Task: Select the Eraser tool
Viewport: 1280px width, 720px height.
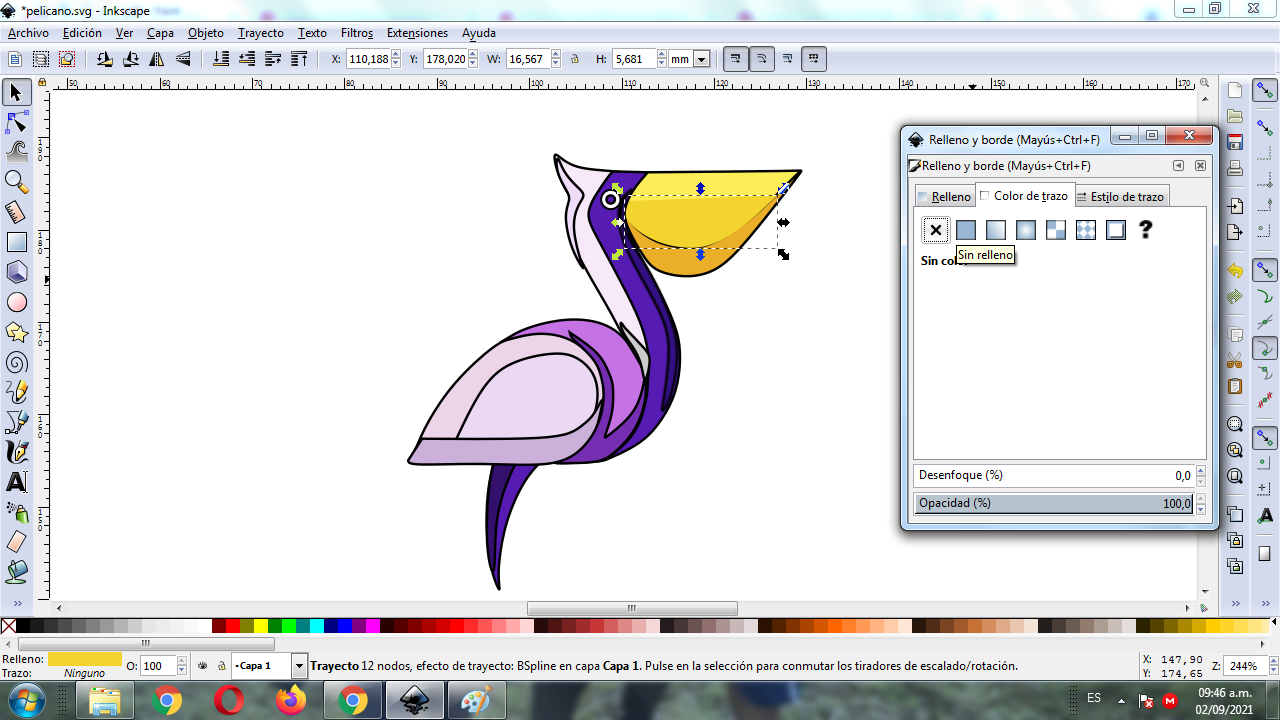Action: click(16, 542)
